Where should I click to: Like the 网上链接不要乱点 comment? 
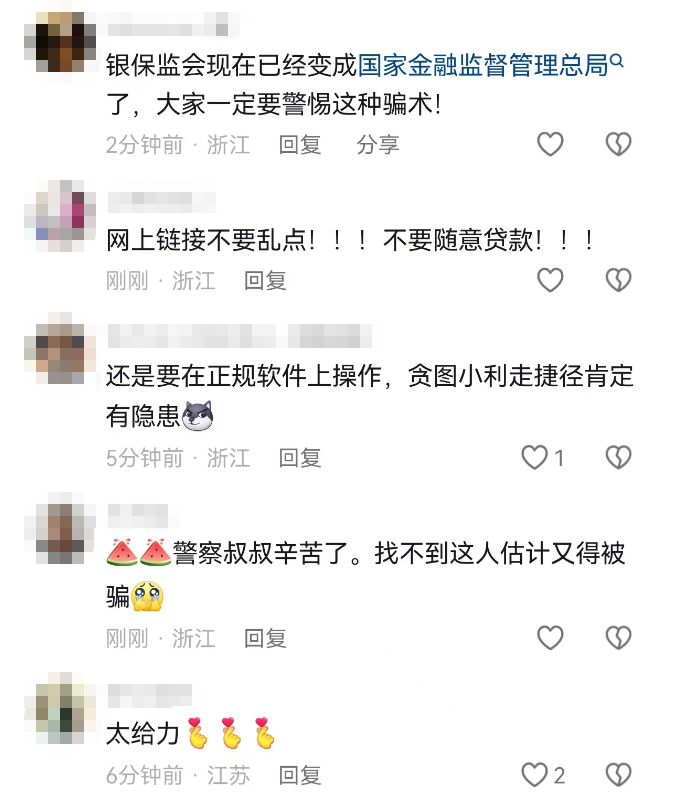coord(550,280)
